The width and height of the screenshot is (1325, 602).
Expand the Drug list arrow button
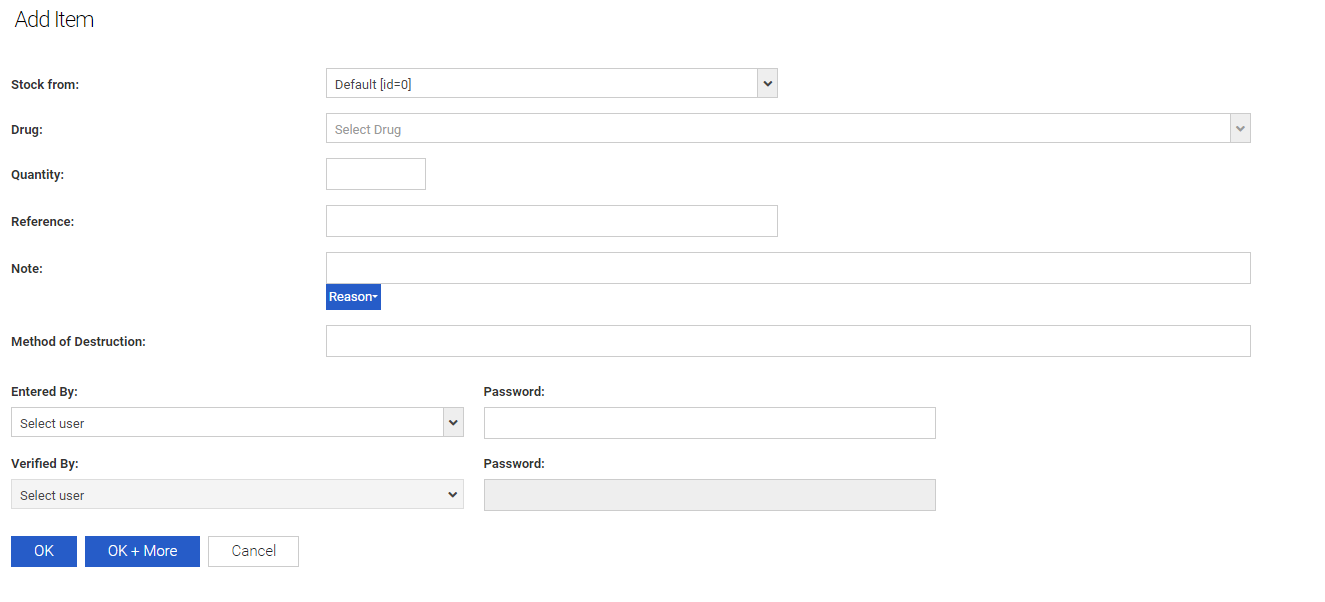pyautogui.click(x=1240, y=129)
